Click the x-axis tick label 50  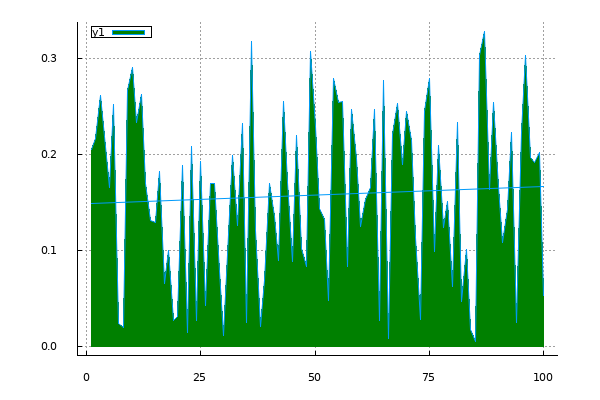314,377
